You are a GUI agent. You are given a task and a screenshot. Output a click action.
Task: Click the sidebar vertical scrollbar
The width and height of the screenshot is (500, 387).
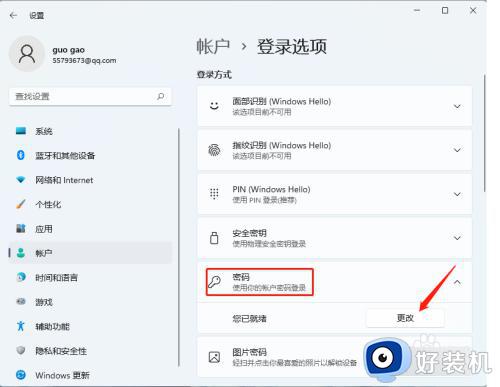[179, 247]
